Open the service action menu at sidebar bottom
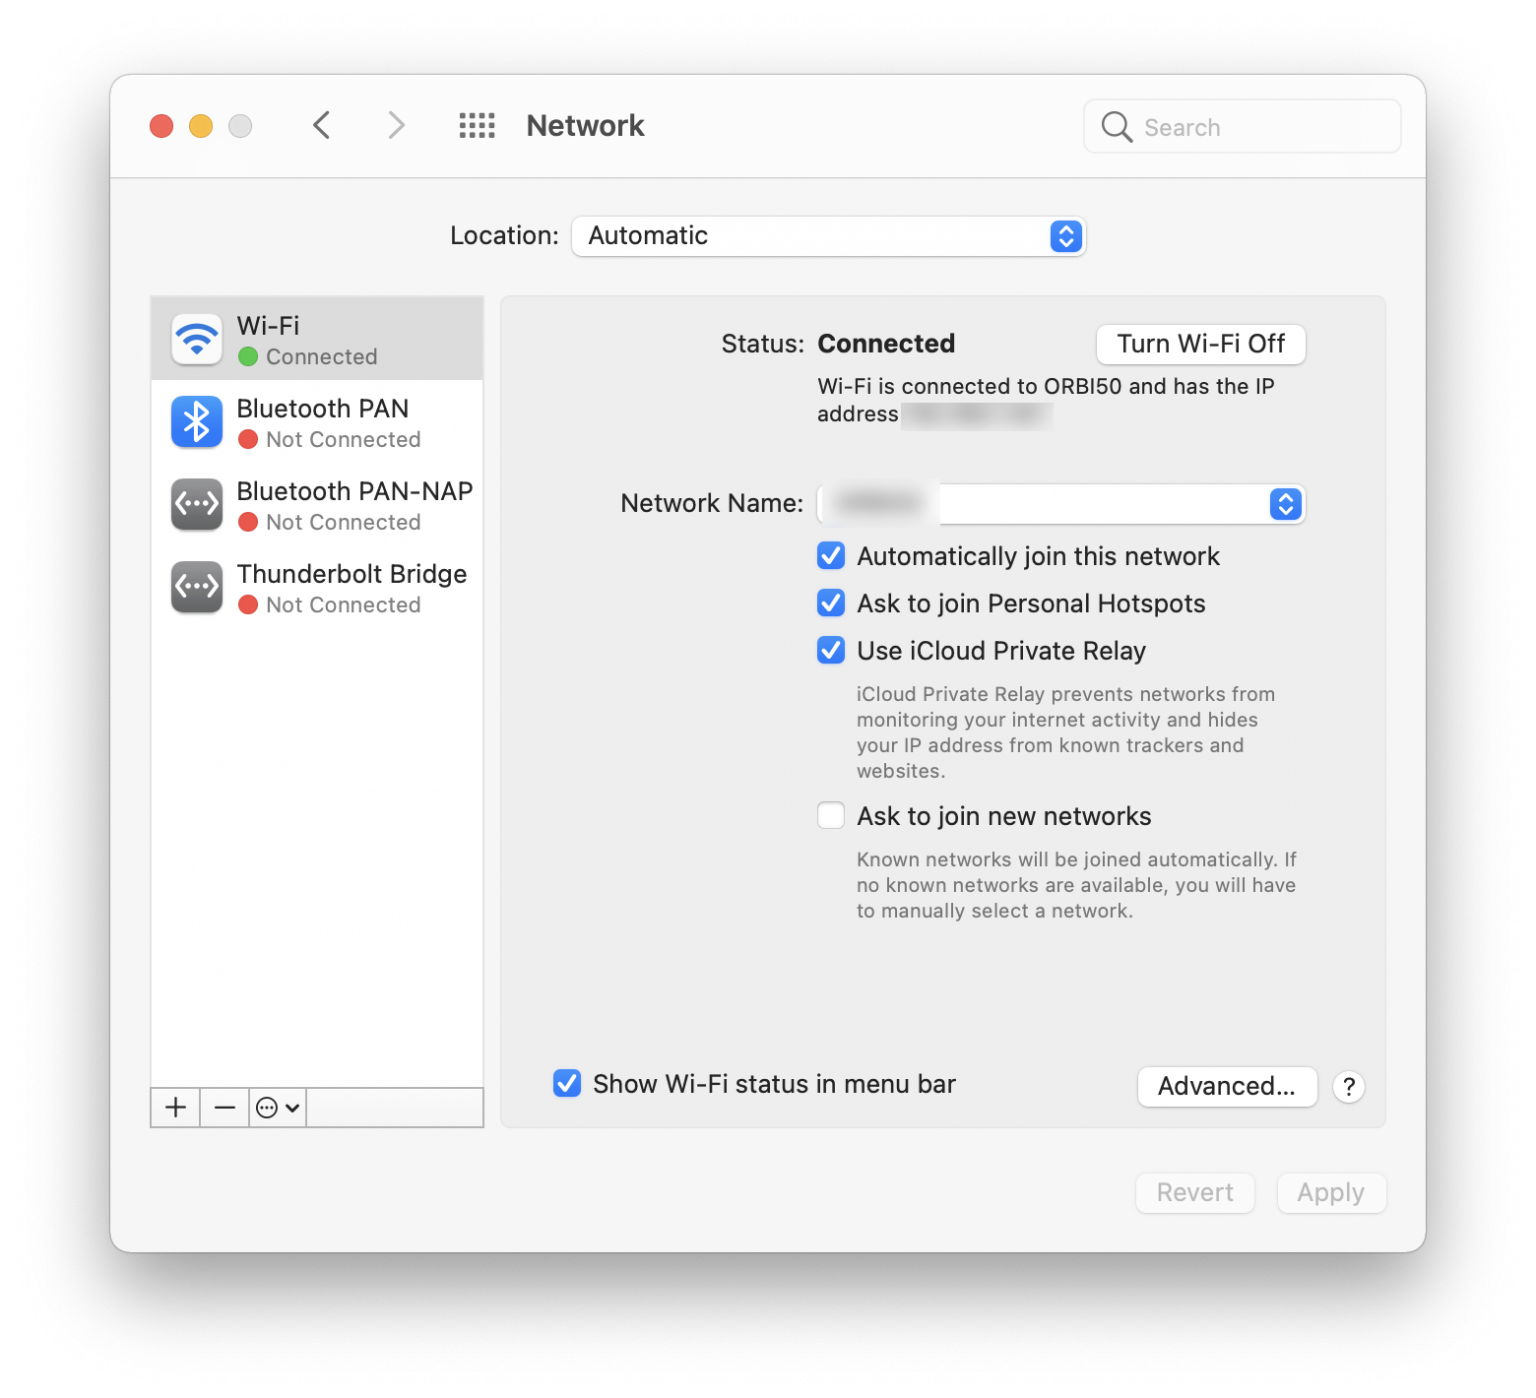Screen dimensions: 1536x1398 pyautogui.click(x=277, y=1107)
